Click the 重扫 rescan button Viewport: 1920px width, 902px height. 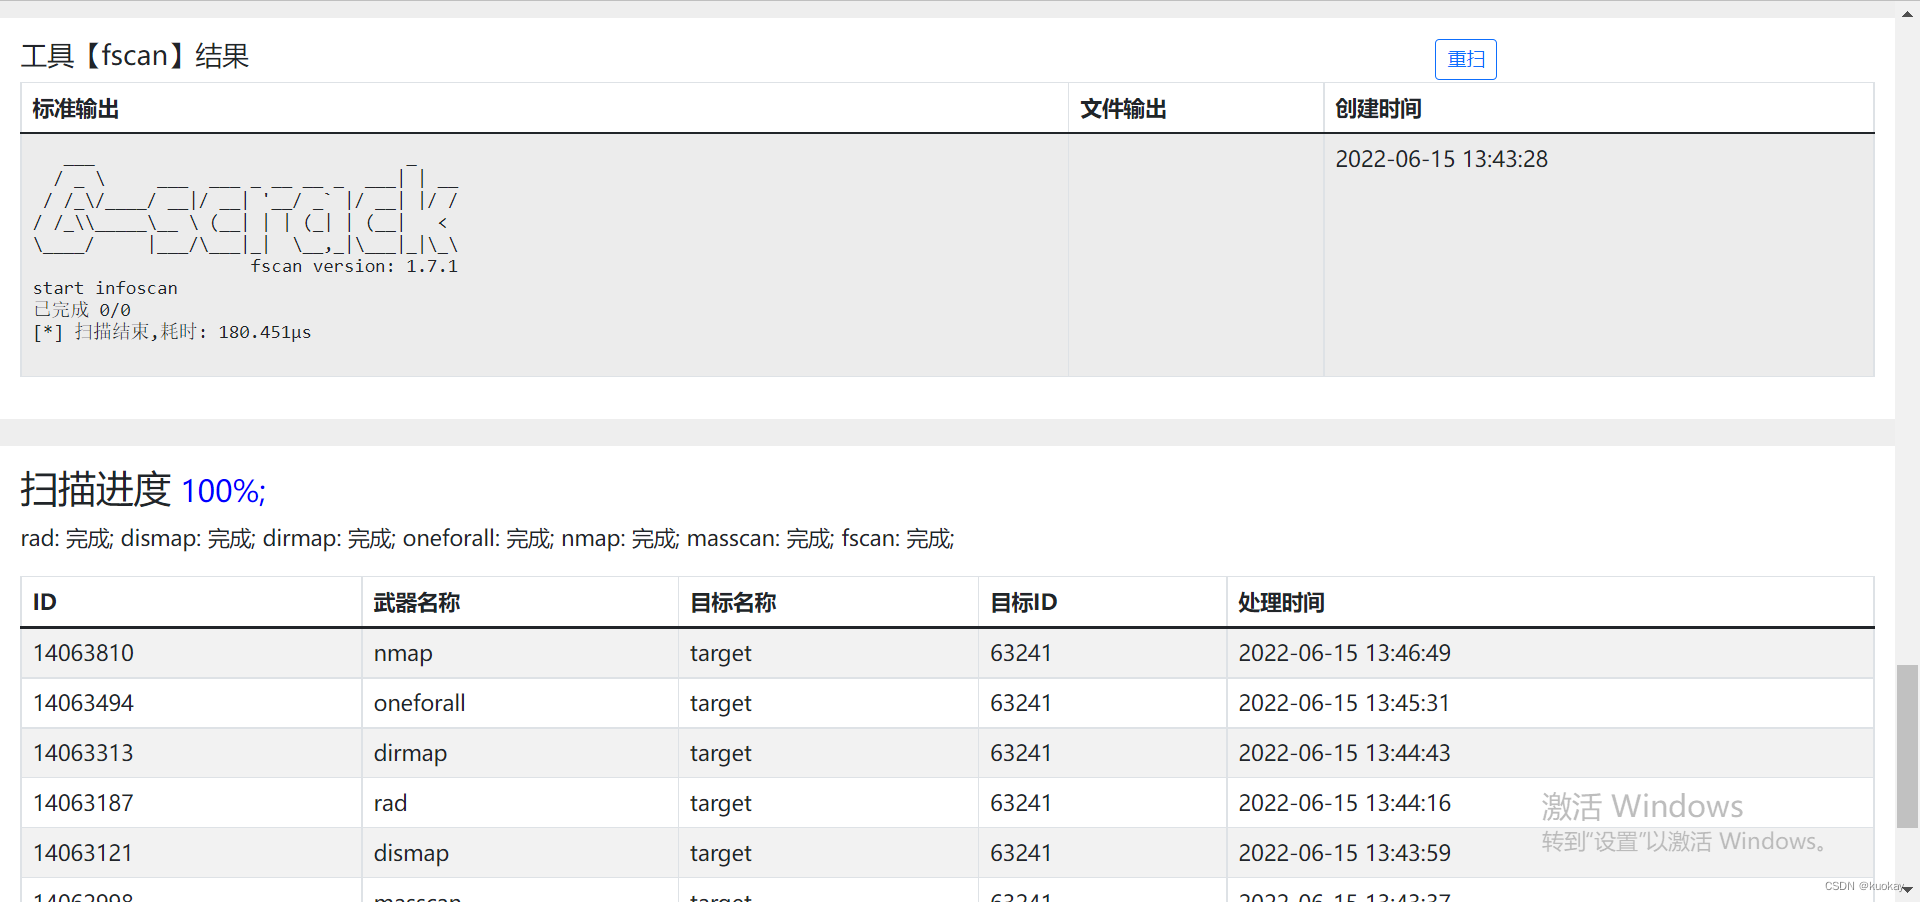1465,60
